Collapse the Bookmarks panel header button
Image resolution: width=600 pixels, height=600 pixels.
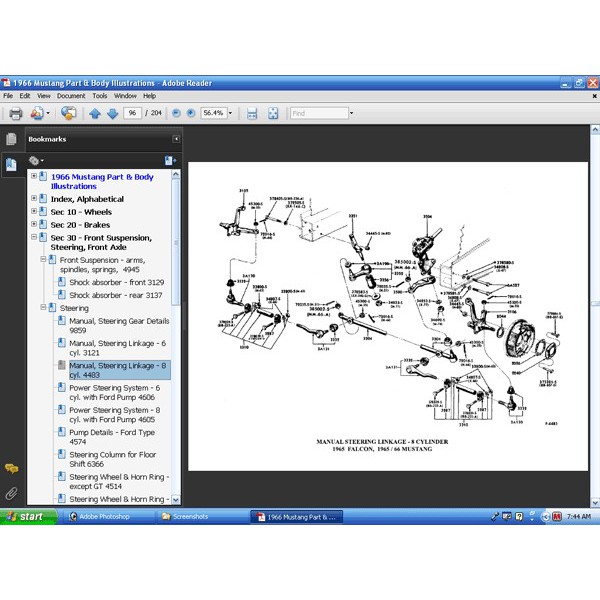click(x=176, y=139)
